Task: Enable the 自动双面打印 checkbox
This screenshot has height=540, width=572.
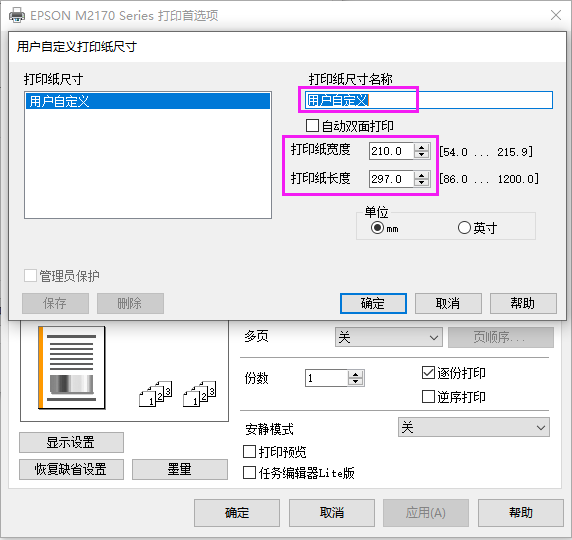Action: [312, 126]
